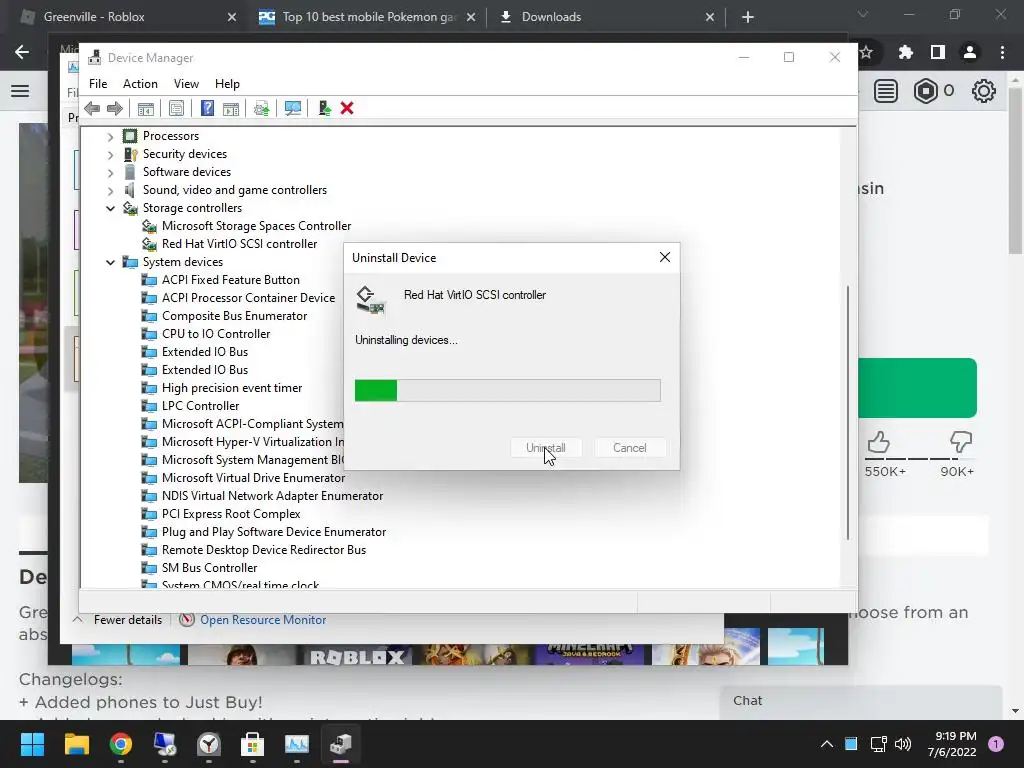Click thumbs up like icon on Roblox

click(x=878, y=443)
